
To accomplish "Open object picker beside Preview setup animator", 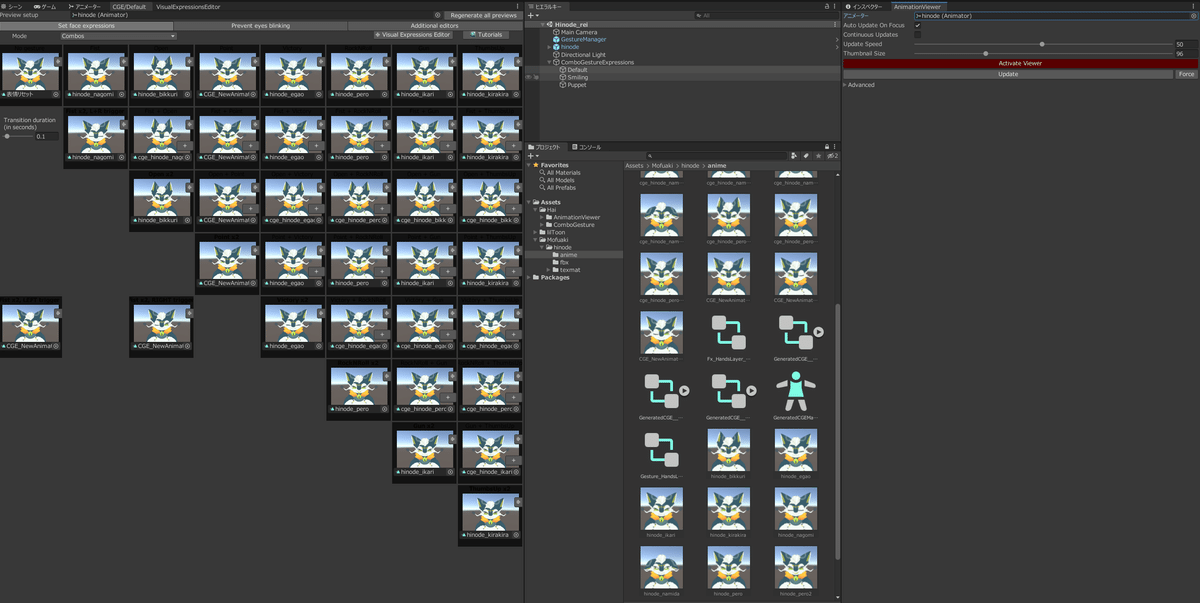I will tap(438, 16).
